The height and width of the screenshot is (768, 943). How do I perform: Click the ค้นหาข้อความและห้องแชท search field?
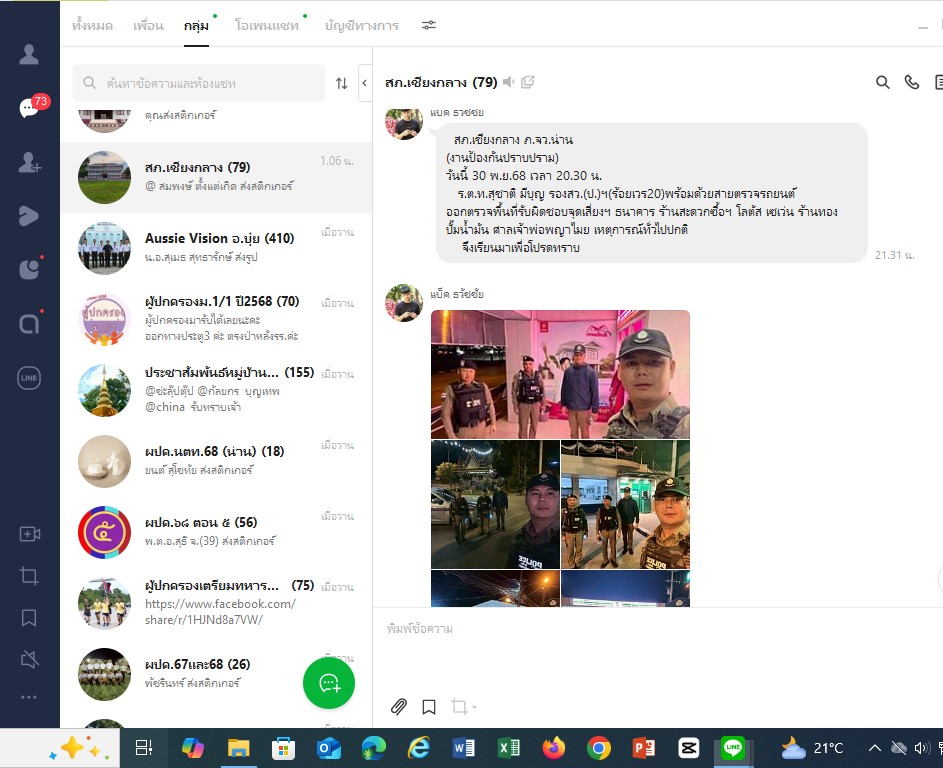tap(200, 83)
